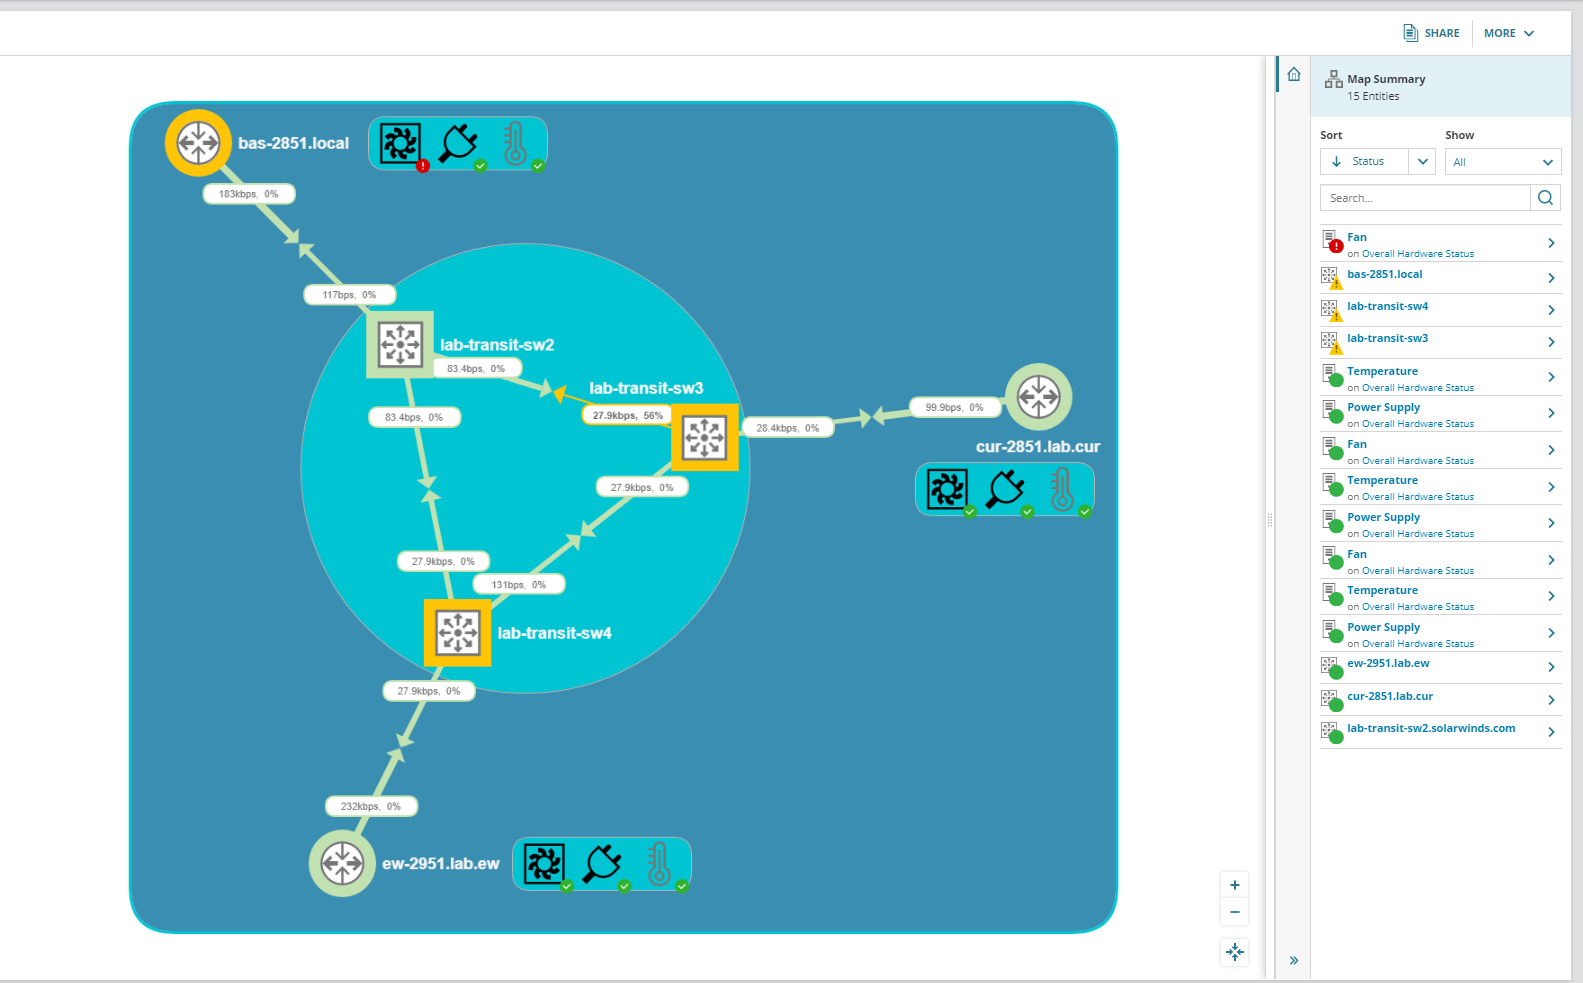Click the ew-2951.lab.ew router node icon
Image resolution: width=1583 pixels, height=983 pixels.
(342, 863)
